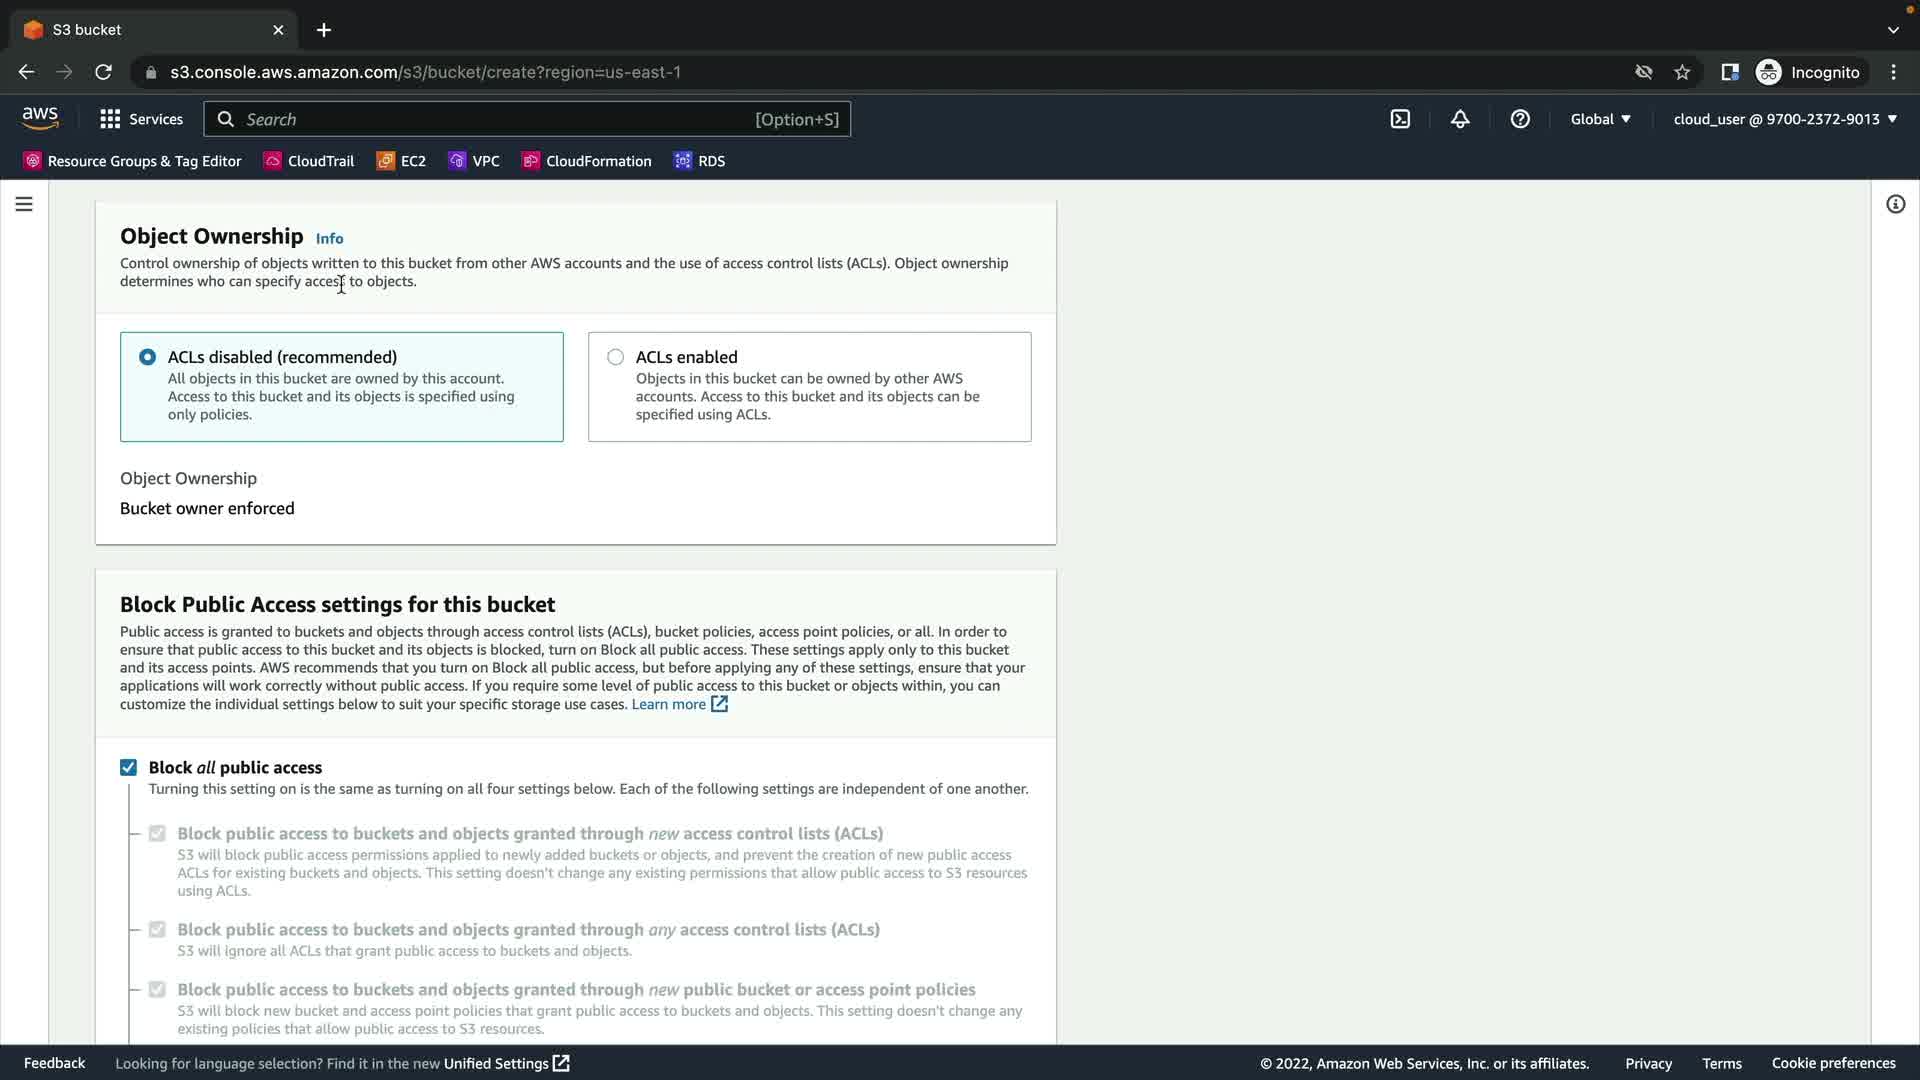Uncheck Block all public access

click(x=128, y=767)
